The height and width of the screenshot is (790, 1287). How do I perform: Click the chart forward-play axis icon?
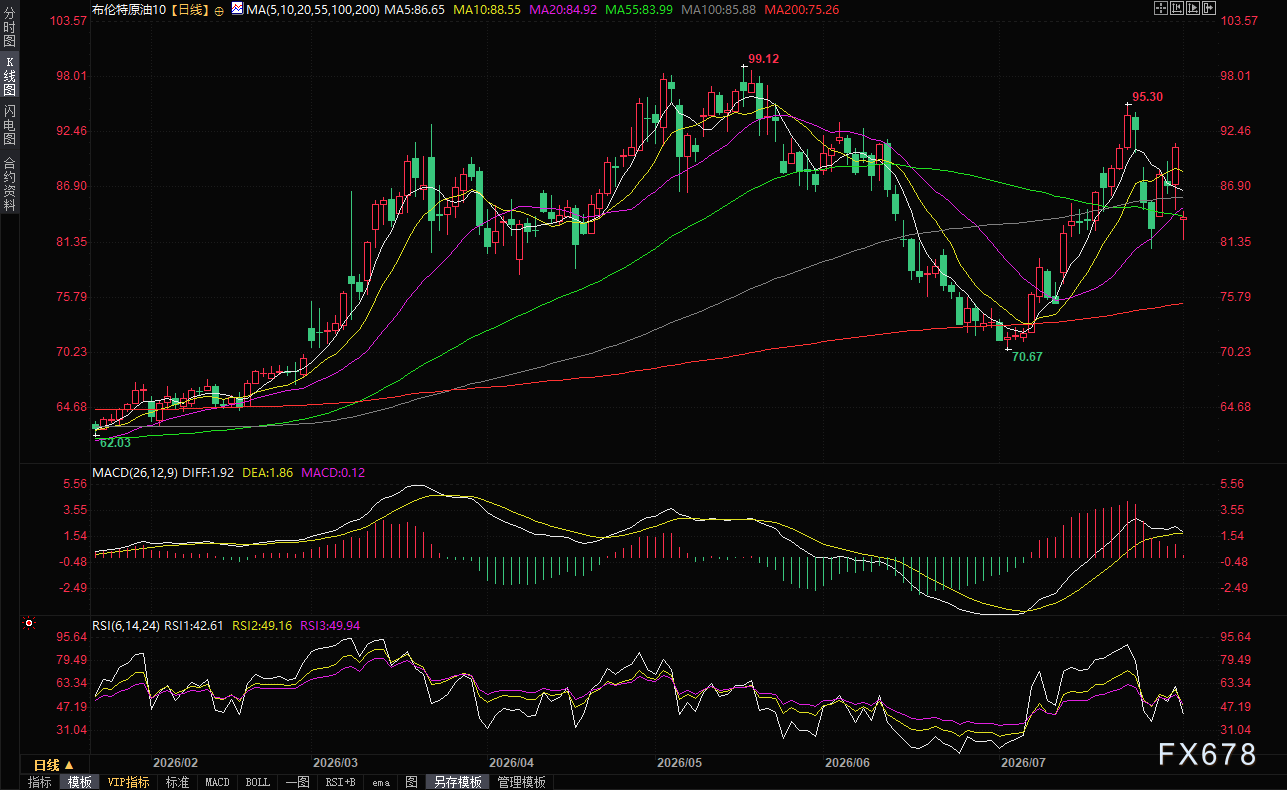(x=1193, y=8)
